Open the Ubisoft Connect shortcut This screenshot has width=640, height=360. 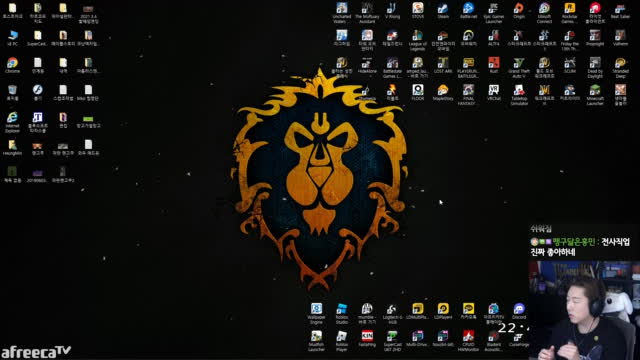click(544, 13)
